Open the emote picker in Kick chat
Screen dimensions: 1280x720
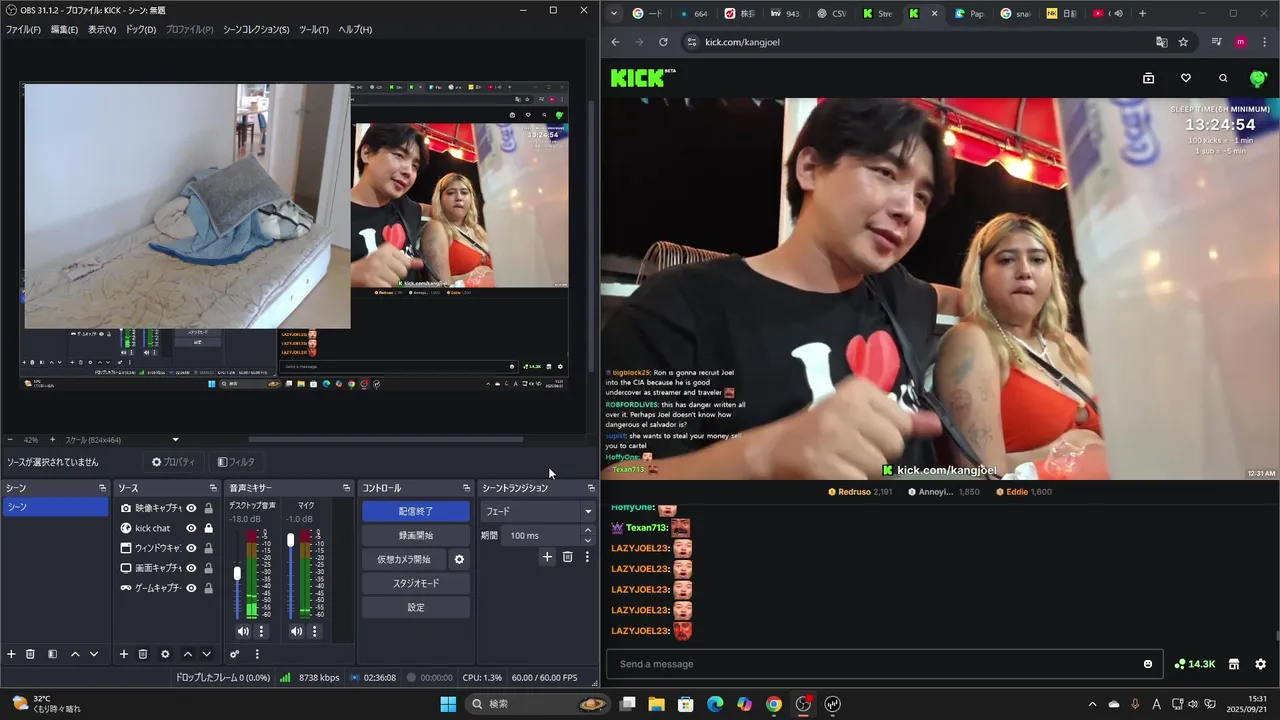point(1148,664)
